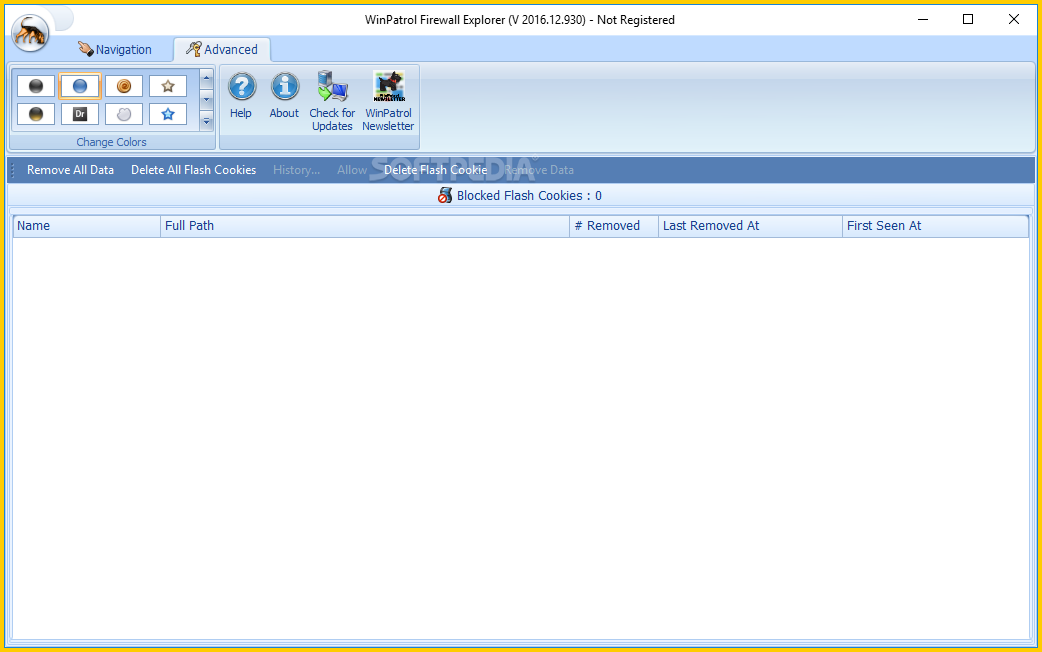The height and width of the screenshot is (652, 1042).
Task: Pick the 'Dr' dark color theme
Action: [x=80, y=114]
